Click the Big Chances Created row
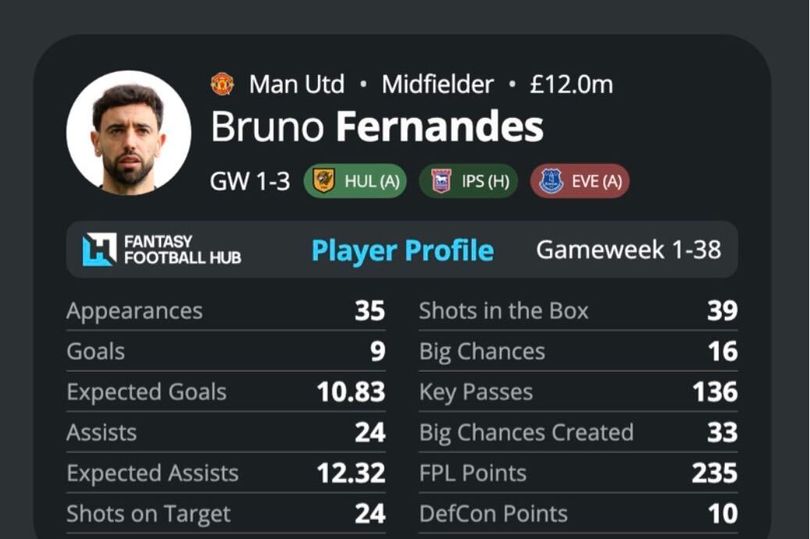The width and height of the screenshot is (810, 539). tap(579, 432)
